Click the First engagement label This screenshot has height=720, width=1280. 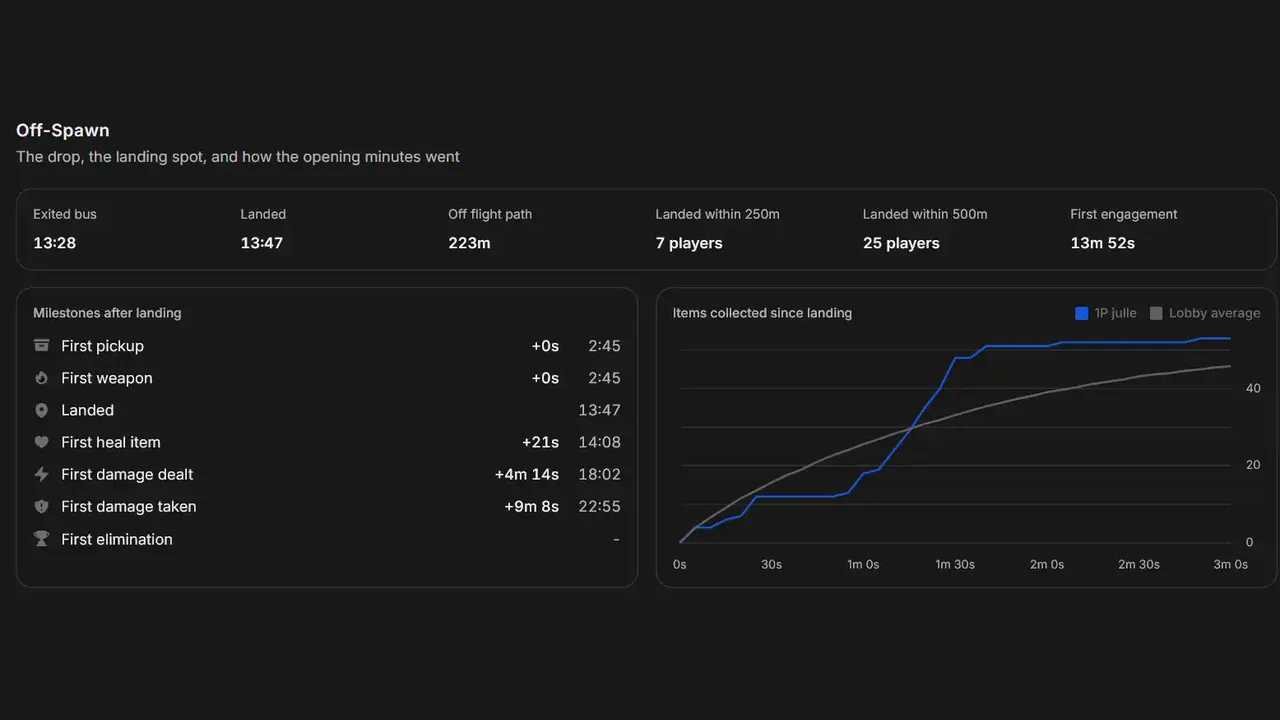(1124, 214)
